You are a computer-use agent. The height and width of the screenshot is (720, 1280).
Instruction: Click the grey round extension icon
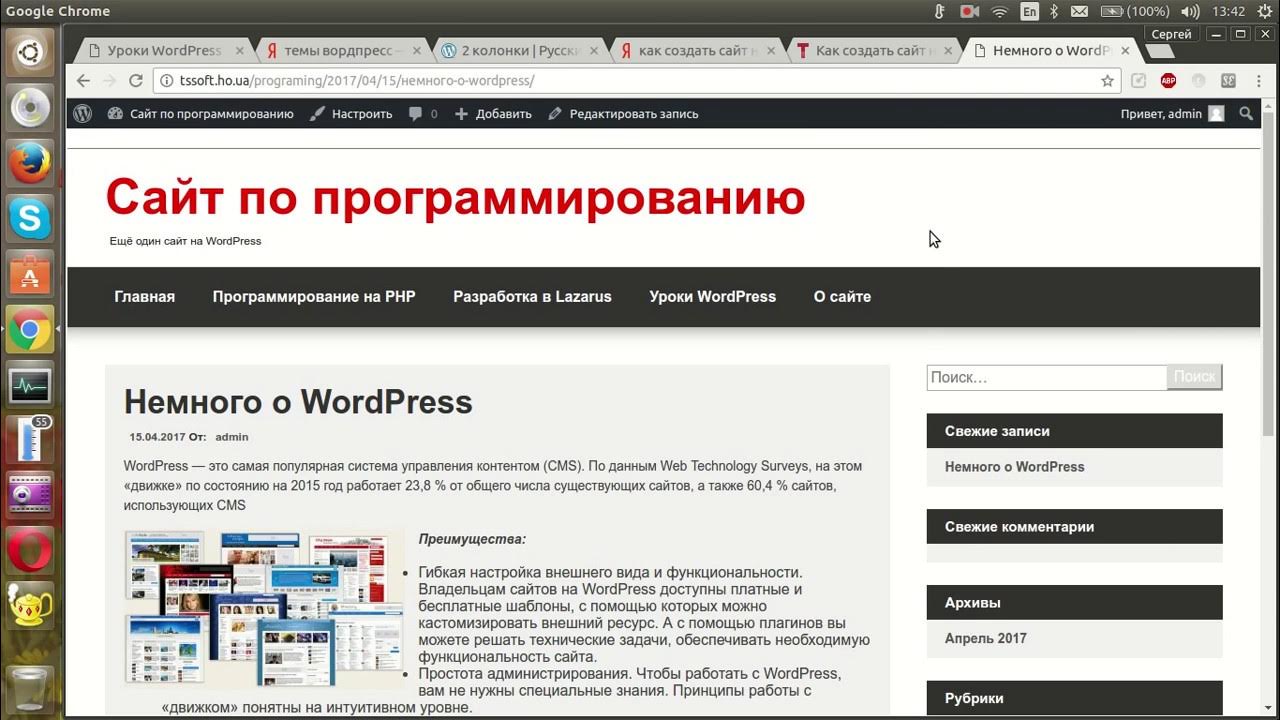click(x=1198, y=81)
